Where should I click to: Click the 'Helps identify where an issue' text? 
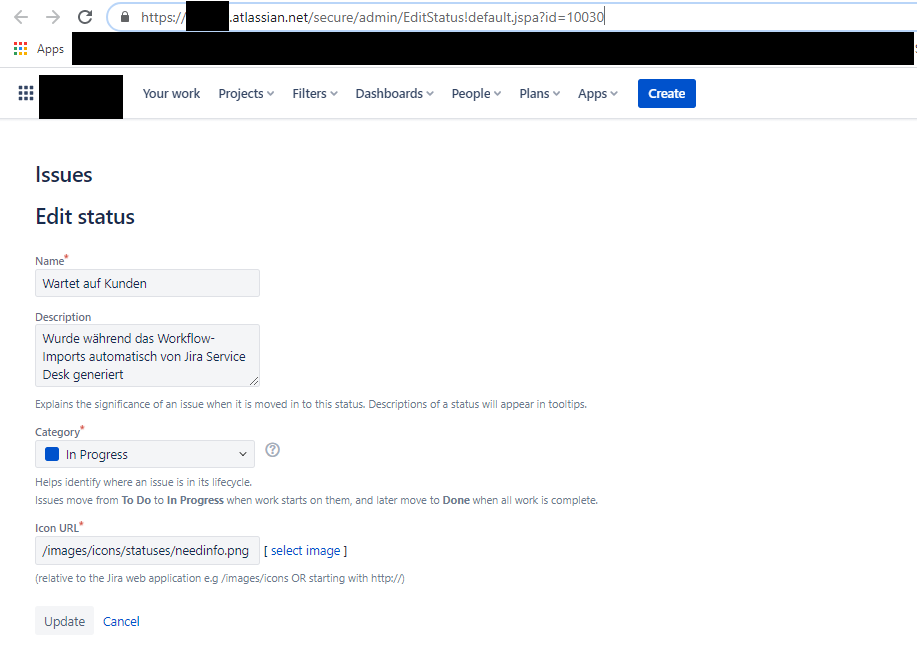tap(143, 482)
